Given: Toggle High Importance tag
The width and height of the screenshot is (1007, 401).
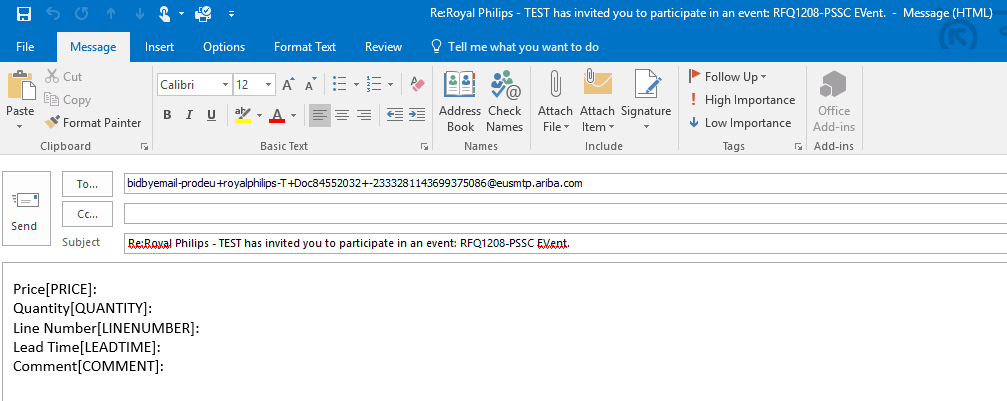Looking at the screenshot, I should point(741,100).
